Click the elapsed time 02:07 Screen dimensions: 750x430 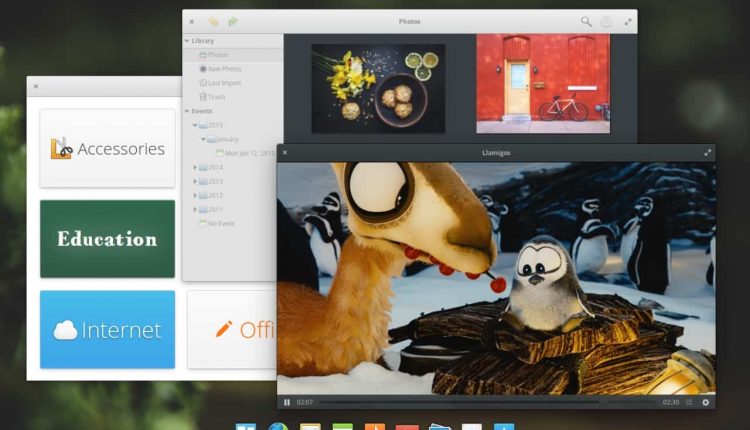click(x=305, y=402)
